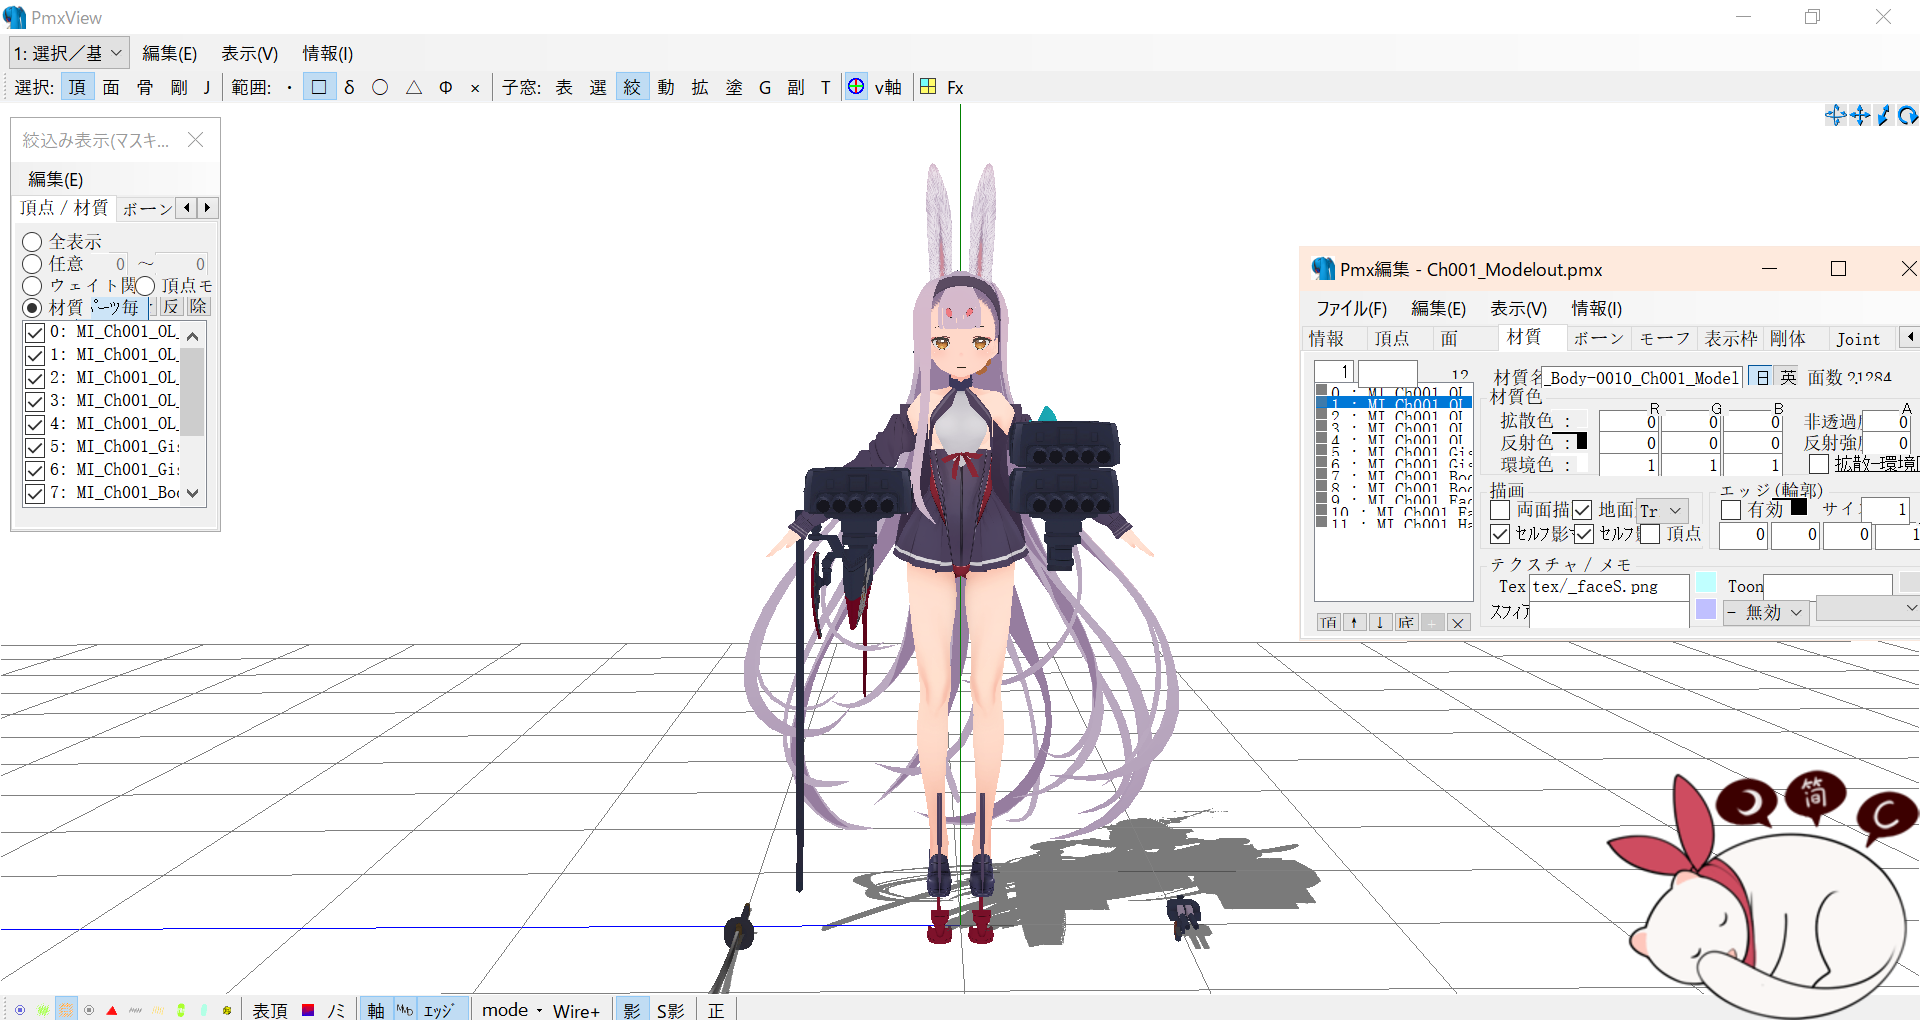Open the mode dropdown in bottom bar
1920x1020 pixels.
pos(512,1010)
